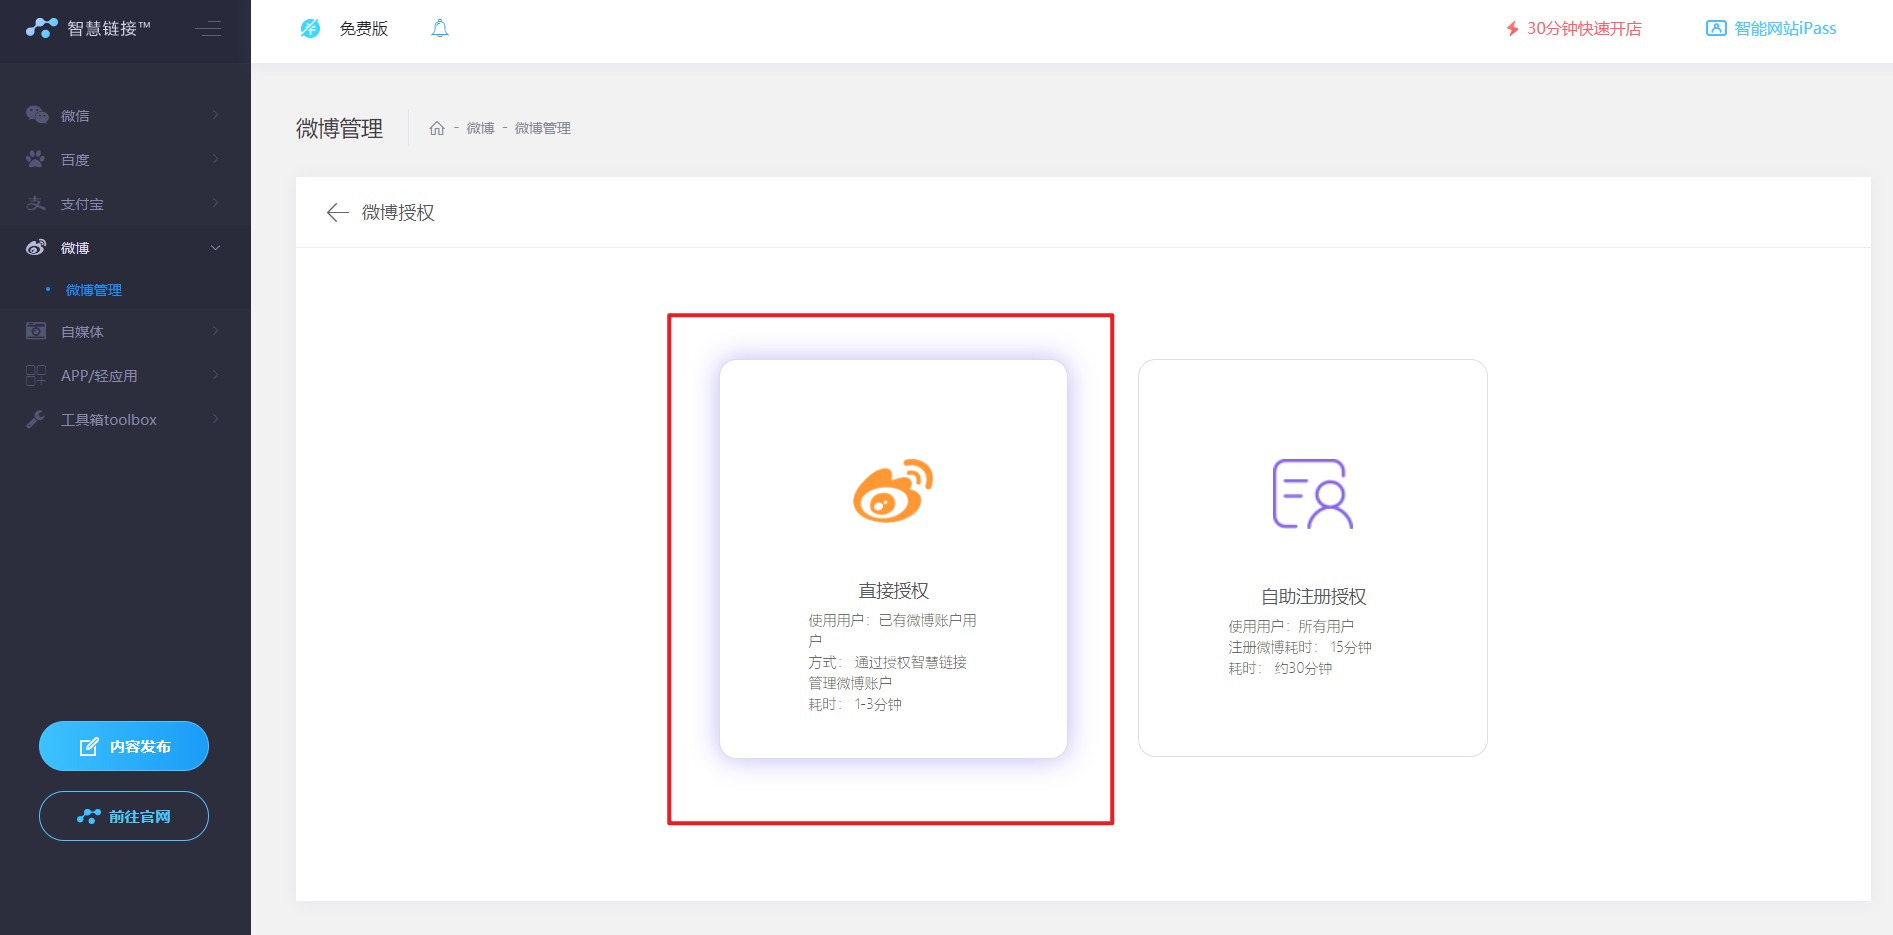Click the 免费版 label

pos(364,29)
